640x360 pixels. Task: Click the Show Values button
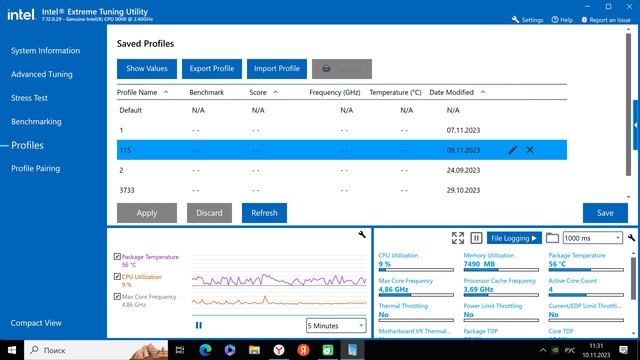(x=147, y=69)
